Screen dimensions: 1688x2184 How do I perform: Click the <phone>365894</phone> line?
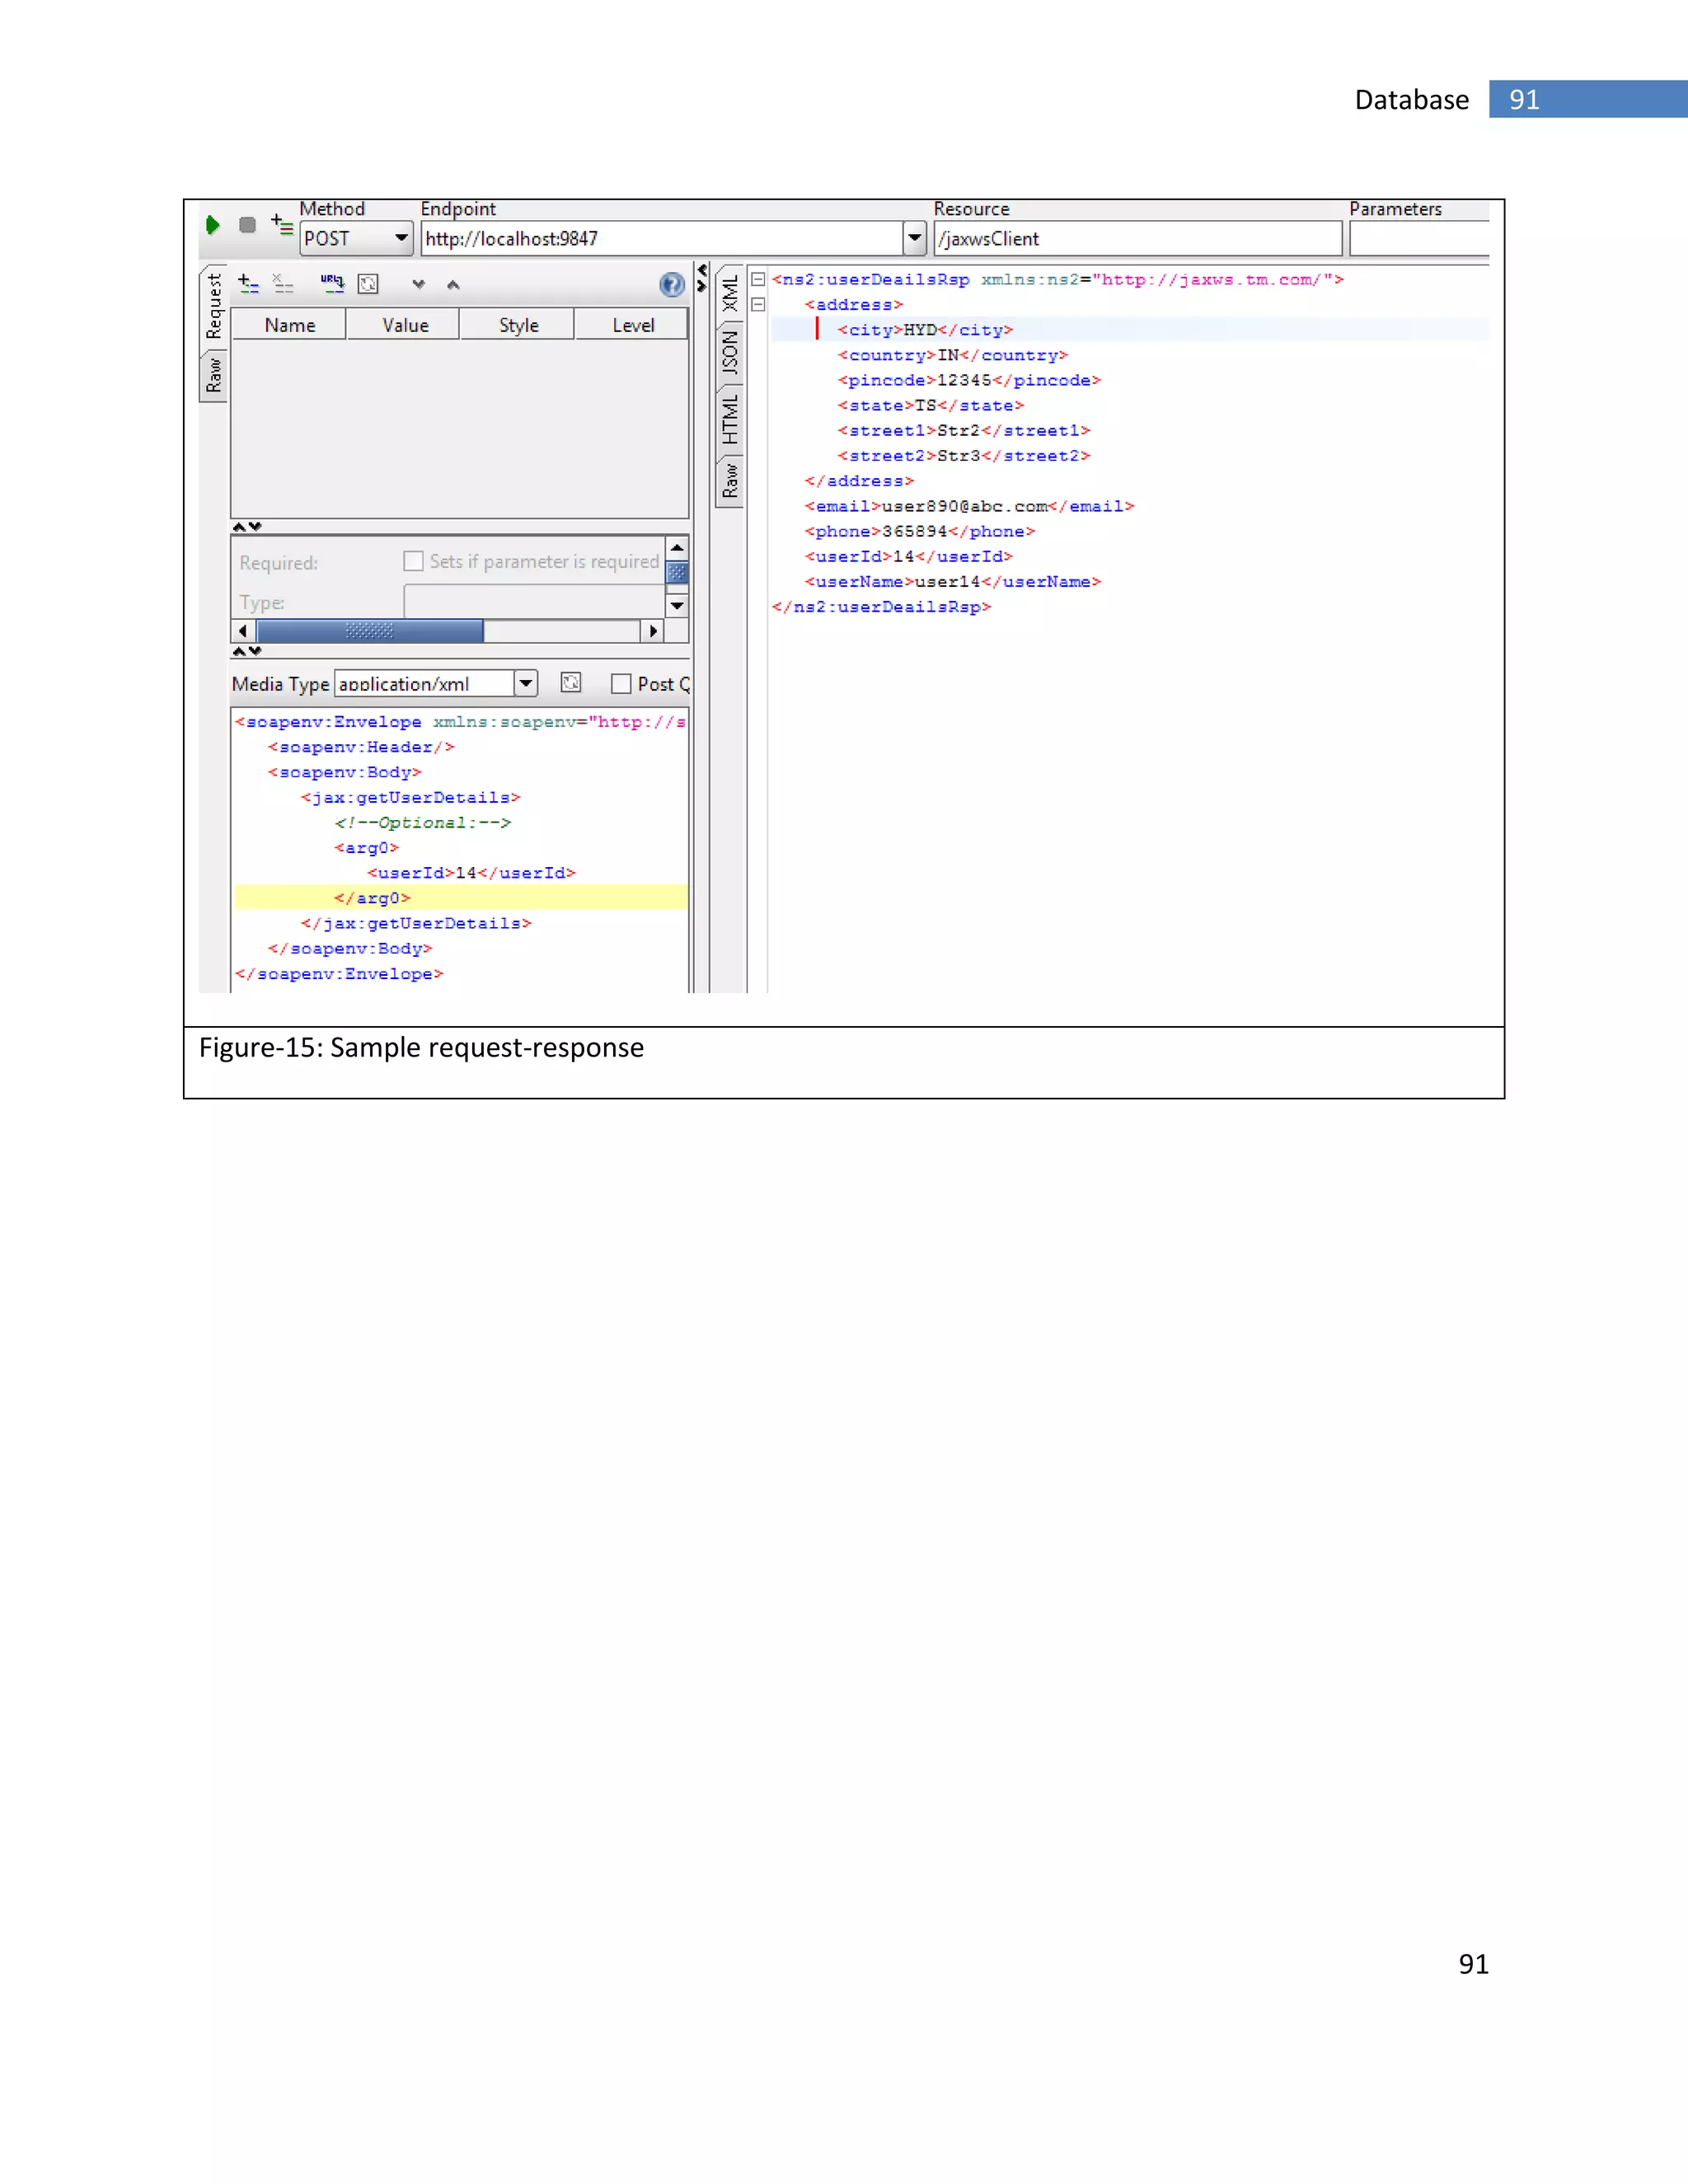tap(920, 531)
